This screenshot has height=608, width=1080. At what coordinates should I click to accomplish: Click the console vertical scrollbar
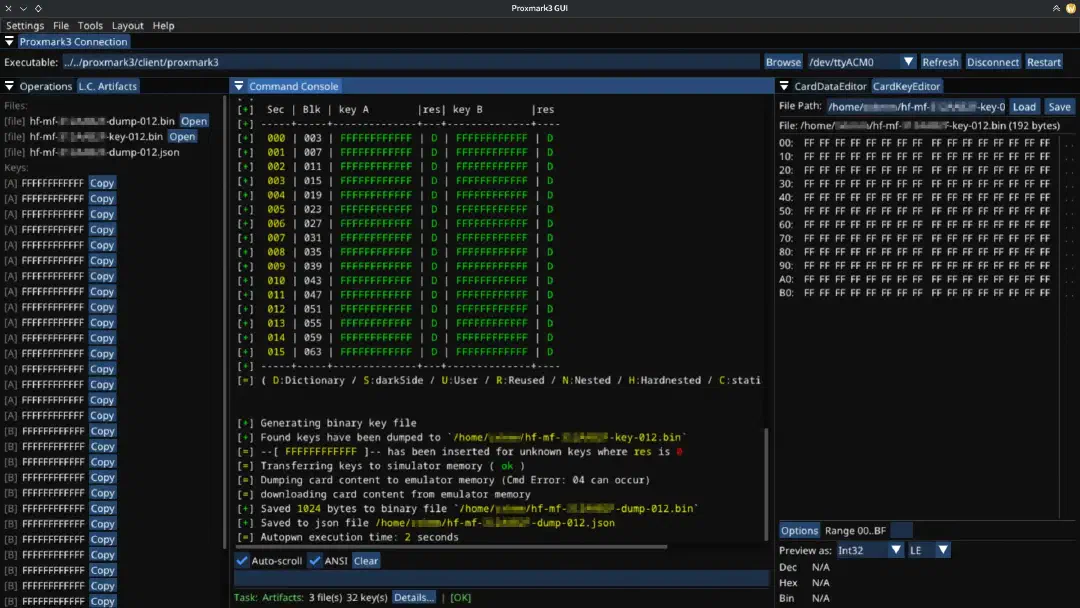click(766, 484)
